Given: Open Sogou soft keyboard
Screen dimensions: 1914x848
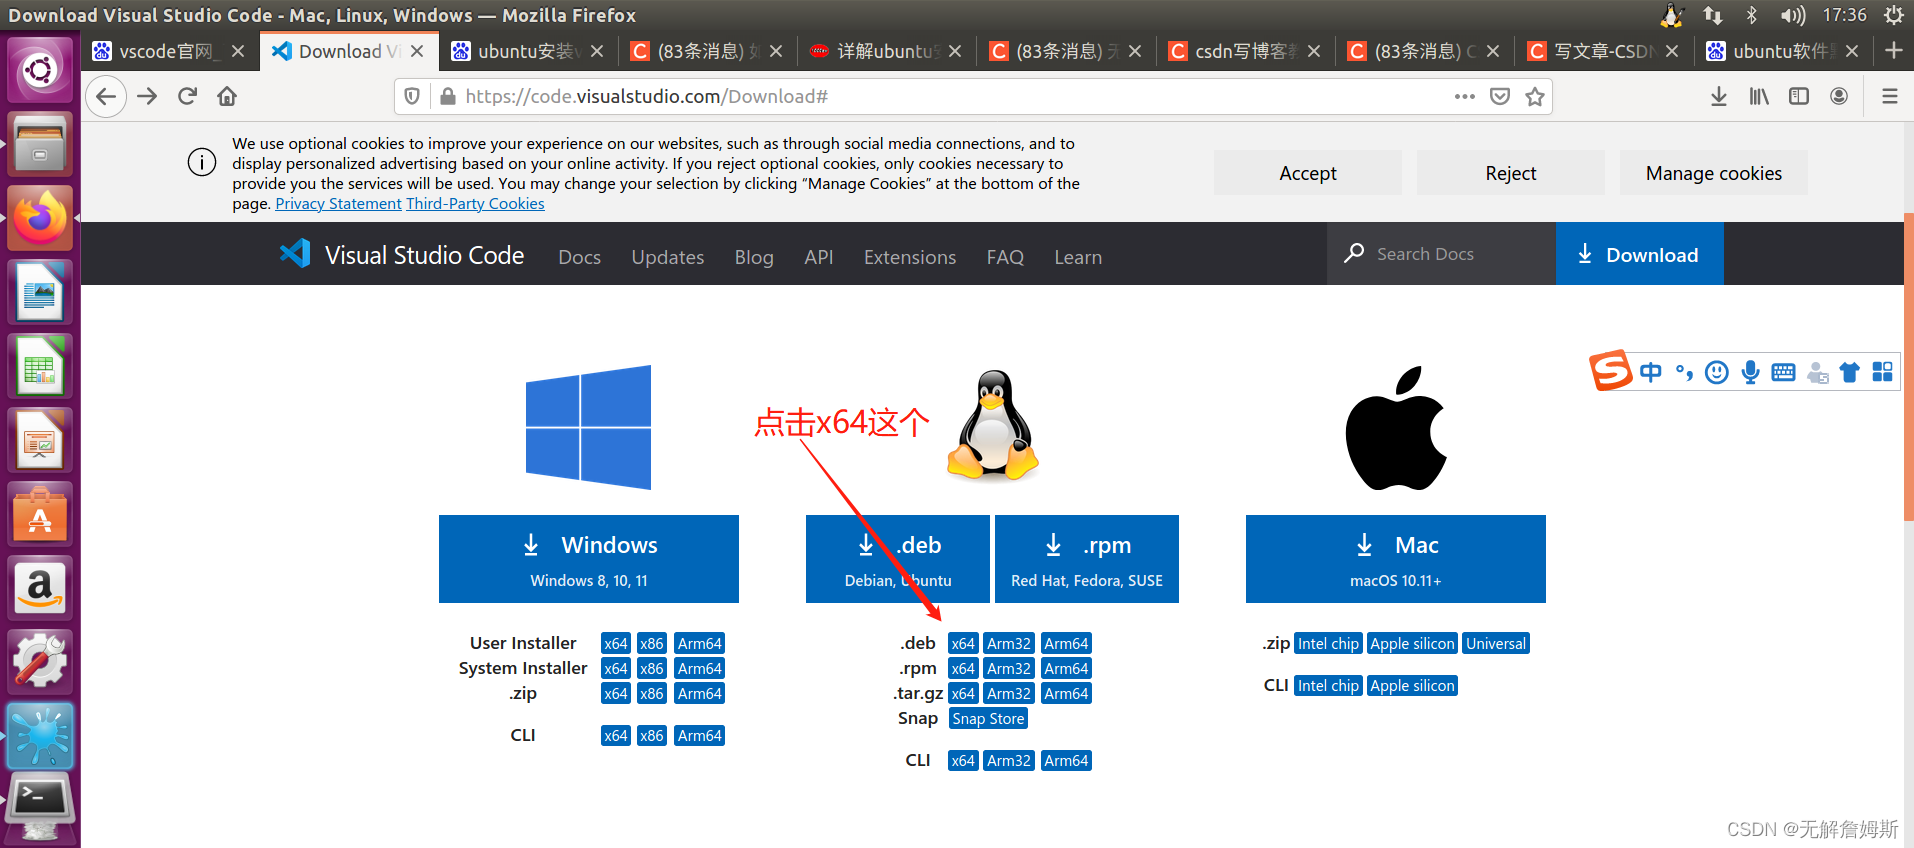Looking at the screenshot, I should tap(1783, 372).
